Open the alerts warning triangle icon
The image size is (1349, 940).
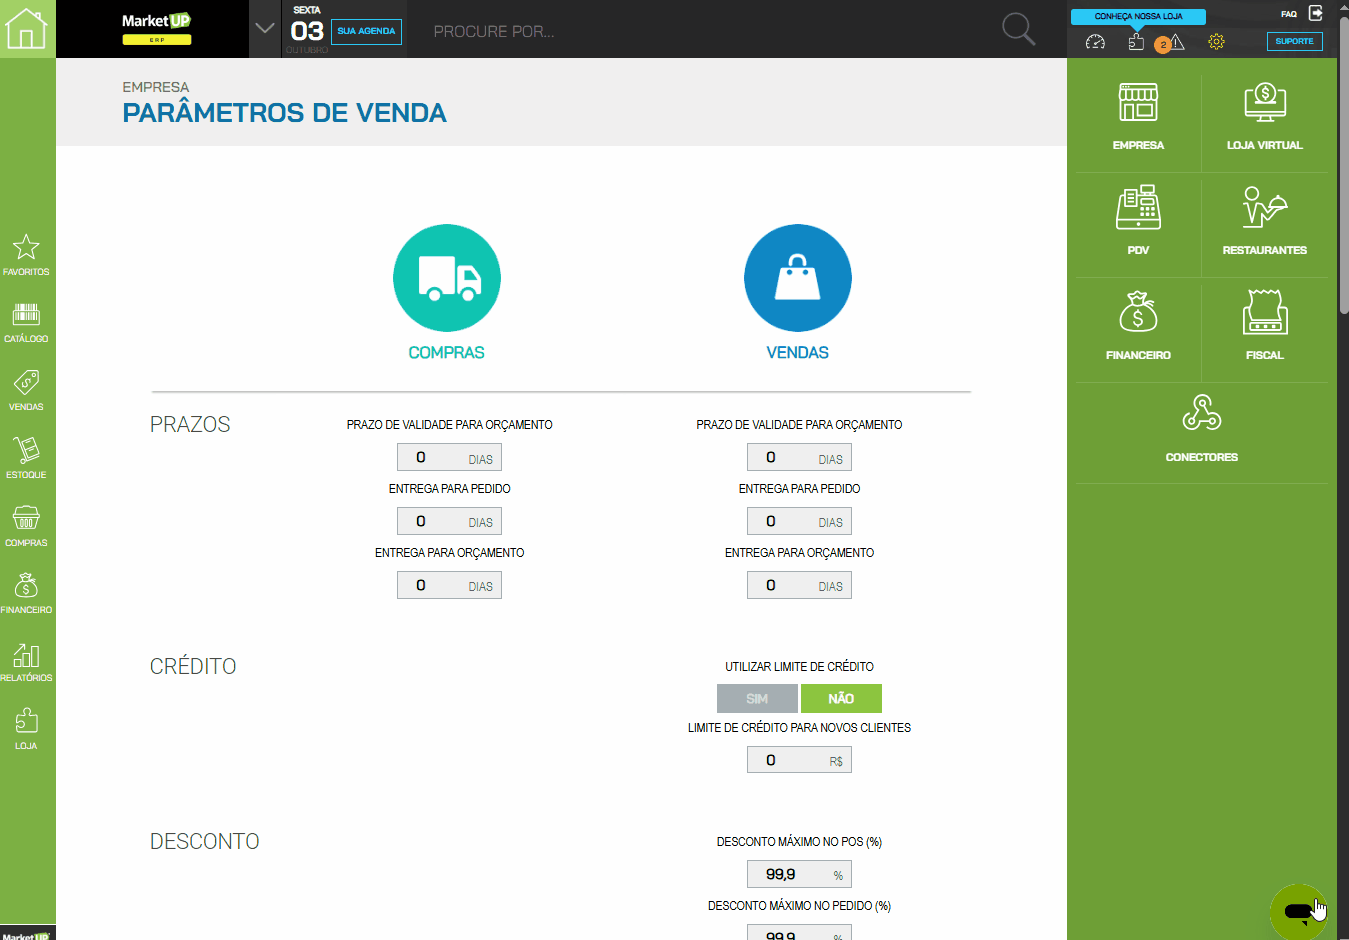[x=1177, y=42]
